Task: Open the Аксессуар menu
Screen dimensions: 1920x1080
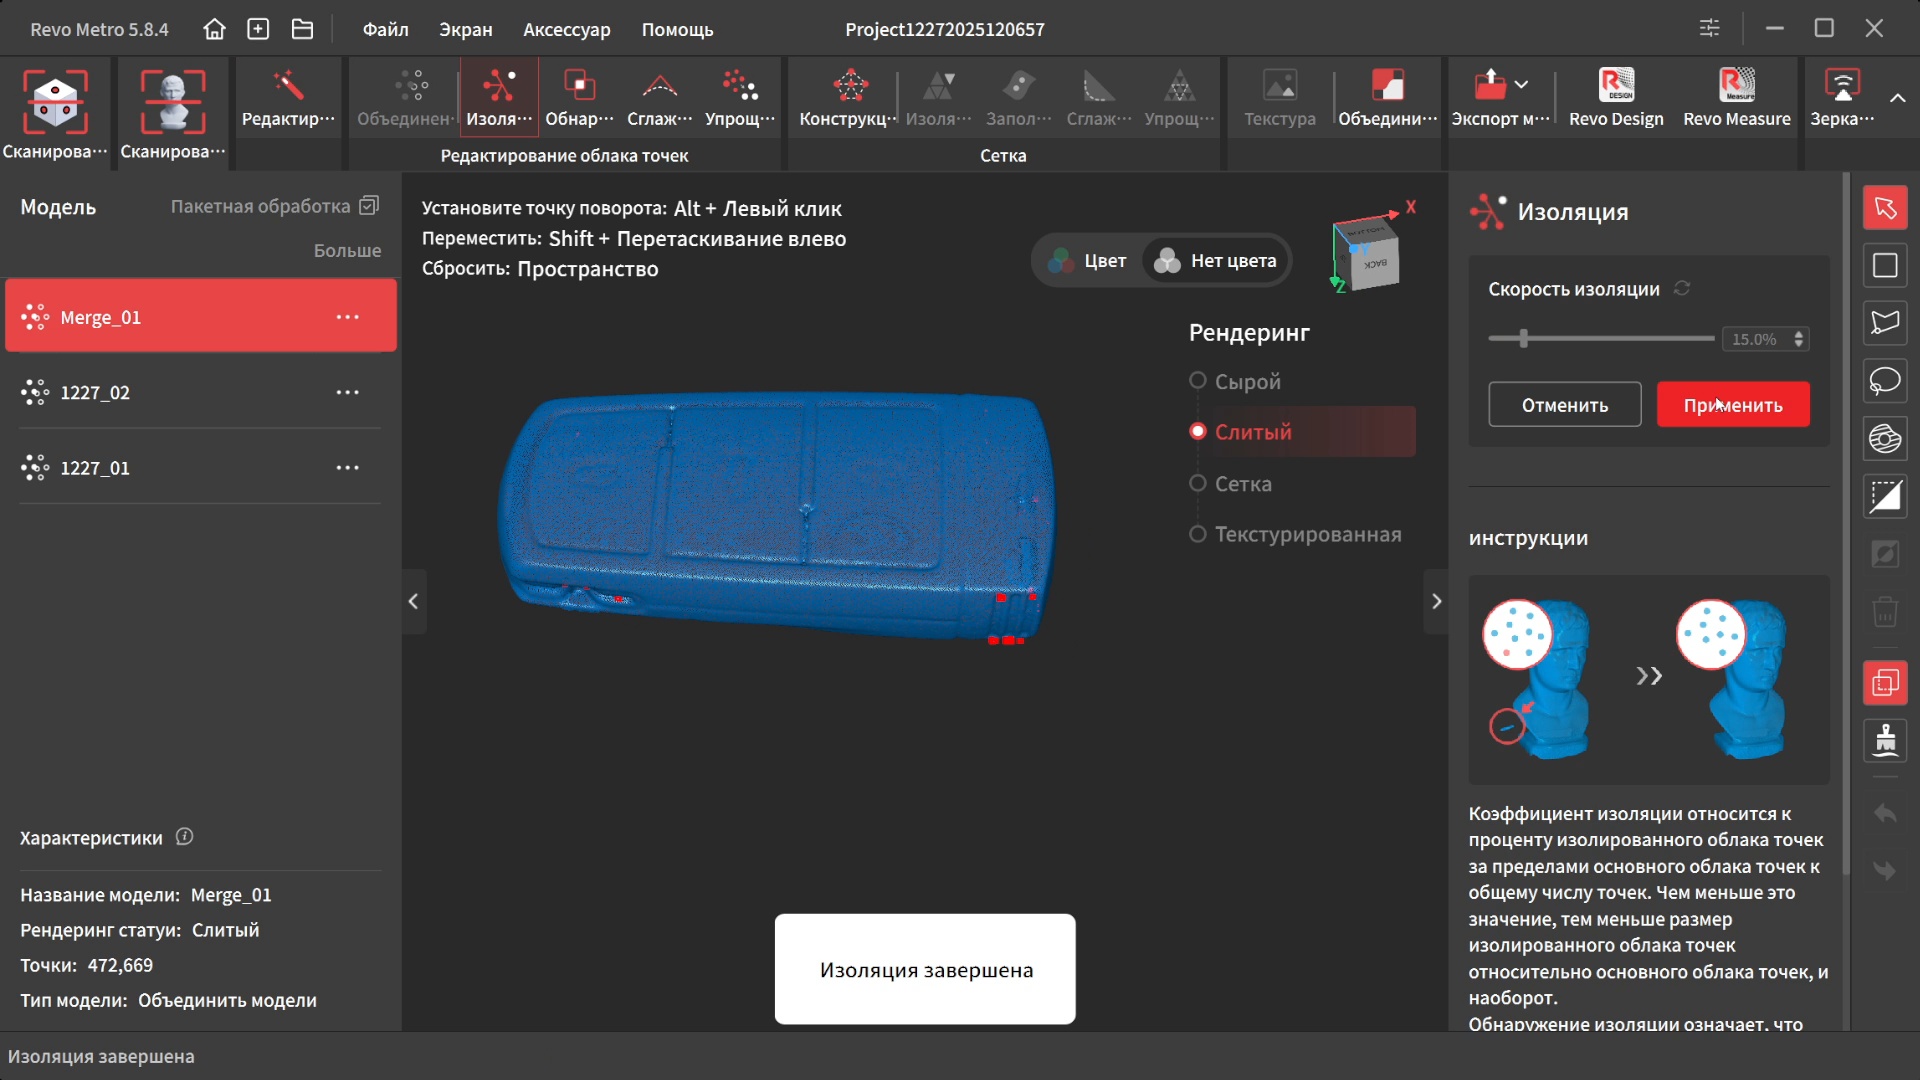Action: (566, 29)
